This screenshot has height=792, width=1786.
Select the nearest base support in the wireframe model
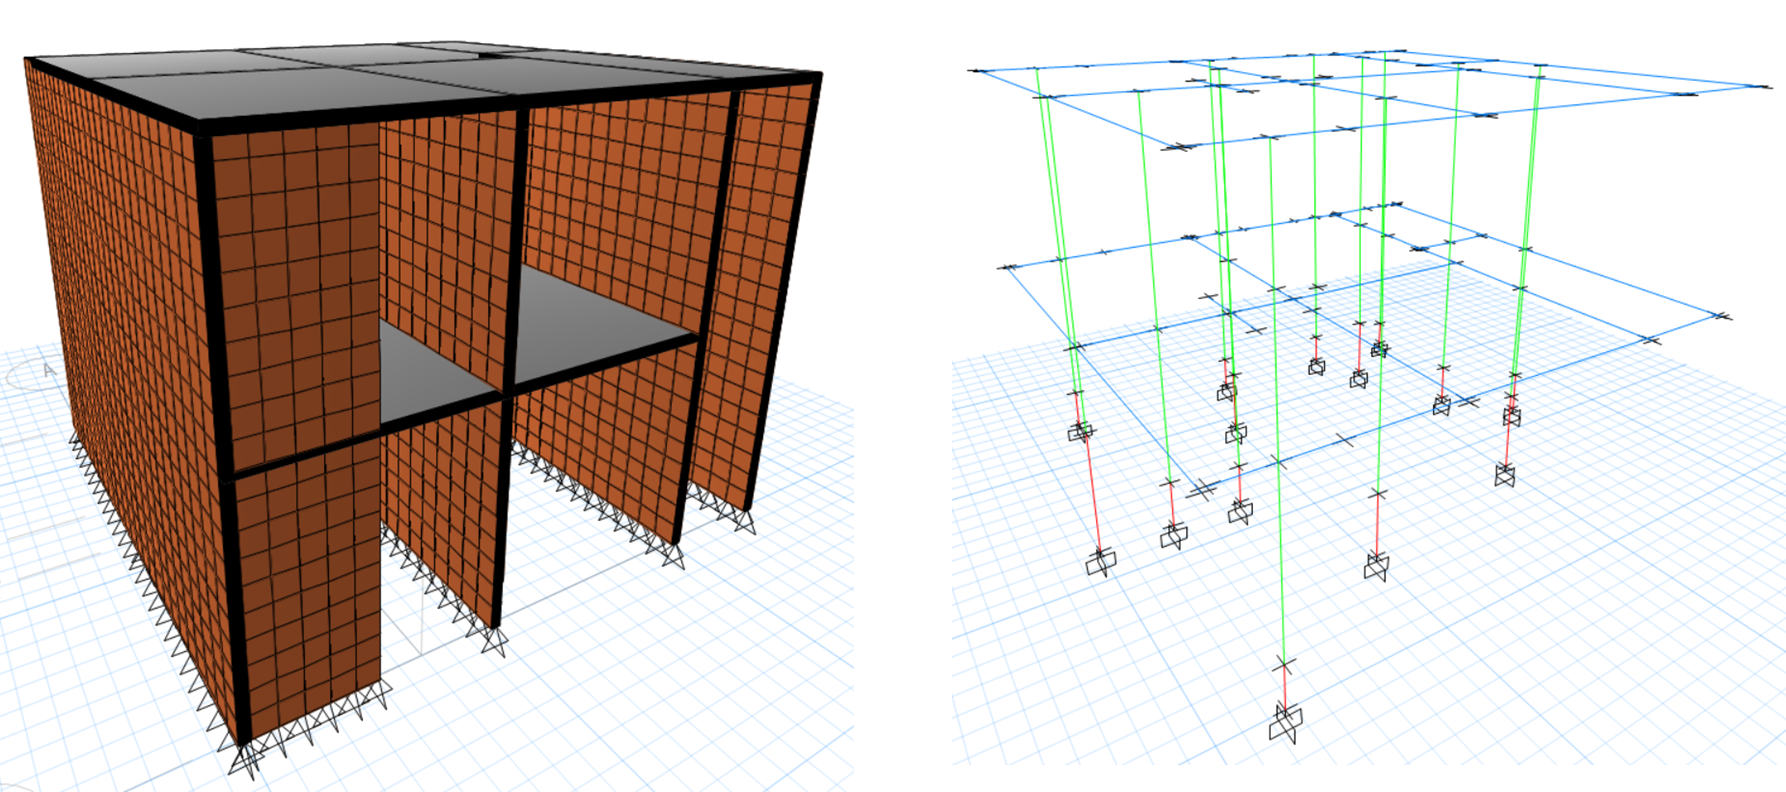pyautogui.click(x=1285, y=723)
